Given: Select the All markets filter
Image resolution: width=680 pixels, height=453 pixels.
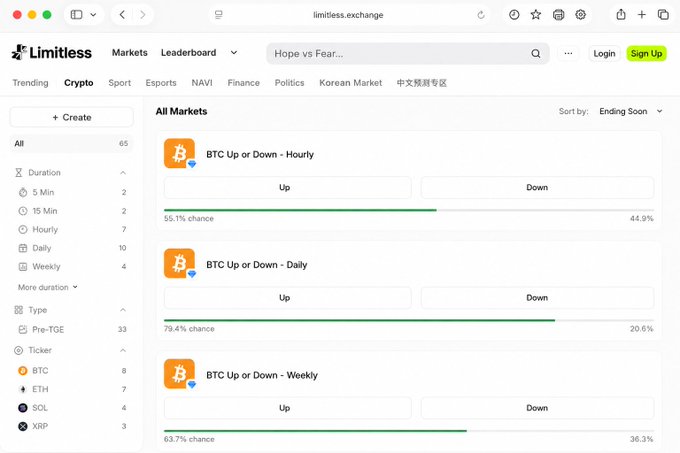Looking at the screenshot, I should tap(72, 143).
